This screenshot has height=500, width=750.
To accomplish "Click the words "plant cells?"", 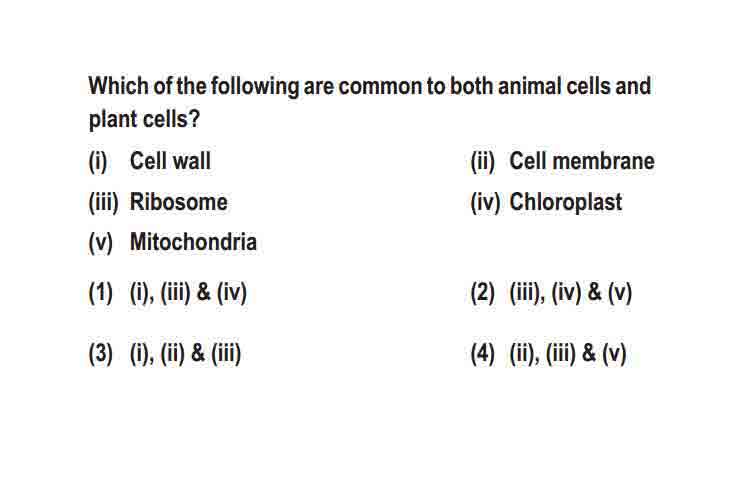I will [144, 119].
